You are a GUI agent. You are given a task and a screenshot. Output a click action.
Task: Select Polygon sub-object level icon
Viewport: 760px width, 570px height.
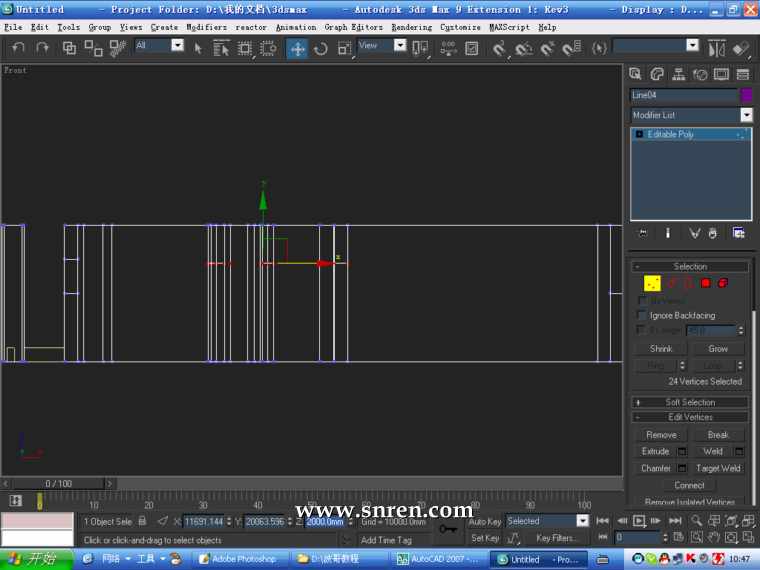(x=706, y=283)
